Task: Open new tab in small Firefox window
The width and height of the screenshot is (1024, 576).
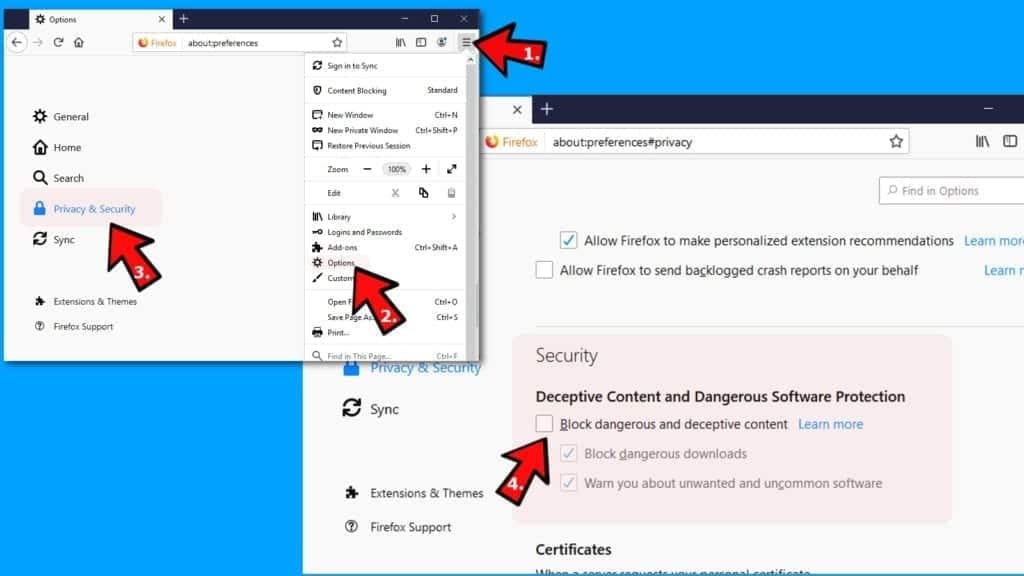Action: point(184,19)
